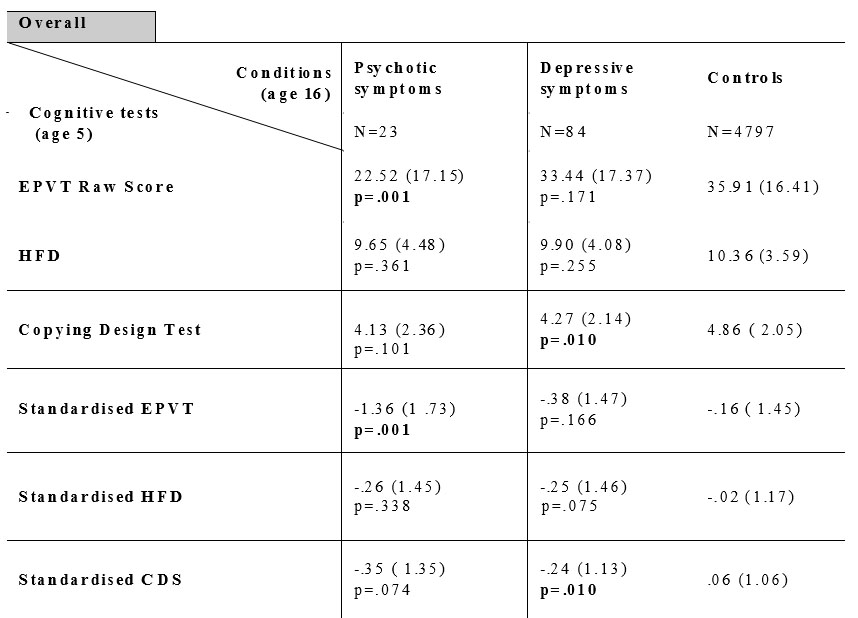858x618 pixels.
Task: Select the EPVT Raw Score row label
Action: point(96,187)
